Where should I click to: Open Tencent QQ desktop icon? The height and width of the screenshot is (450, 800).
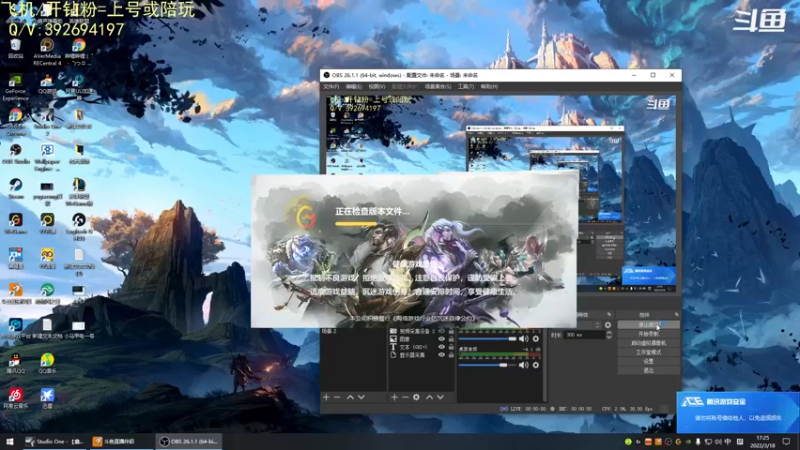point(15,363)
